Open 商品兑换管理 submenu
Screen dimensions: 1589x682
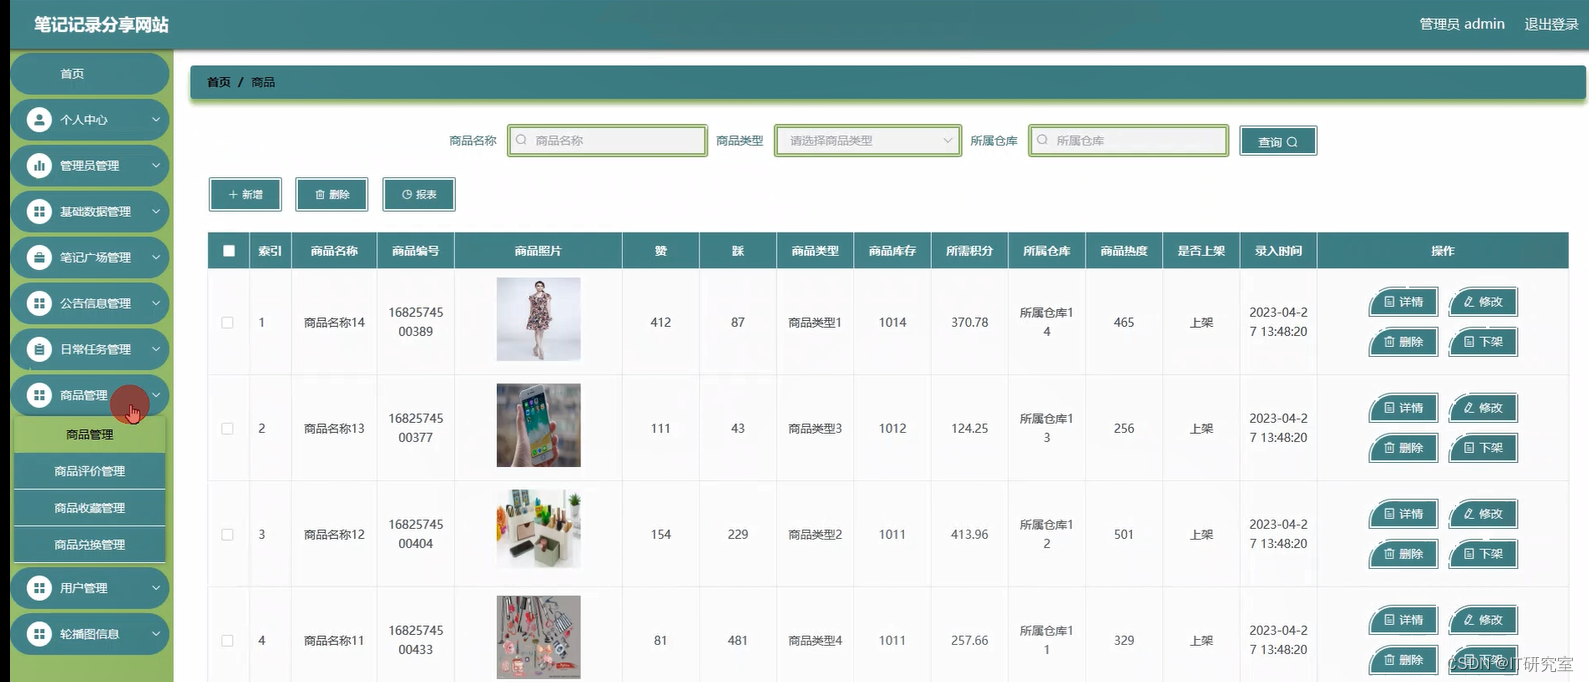pyautogui.click(x=90, y=545)
